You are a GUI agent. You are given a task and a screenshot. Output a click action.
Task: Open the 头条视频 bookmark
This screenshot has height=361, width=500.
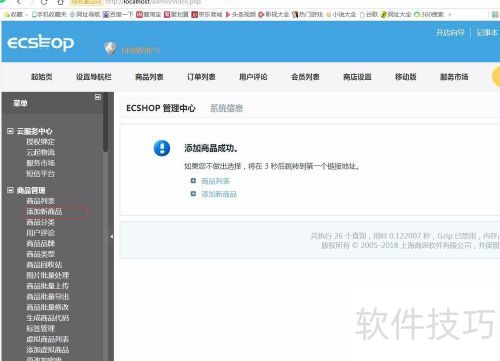(x=241, y=14)
